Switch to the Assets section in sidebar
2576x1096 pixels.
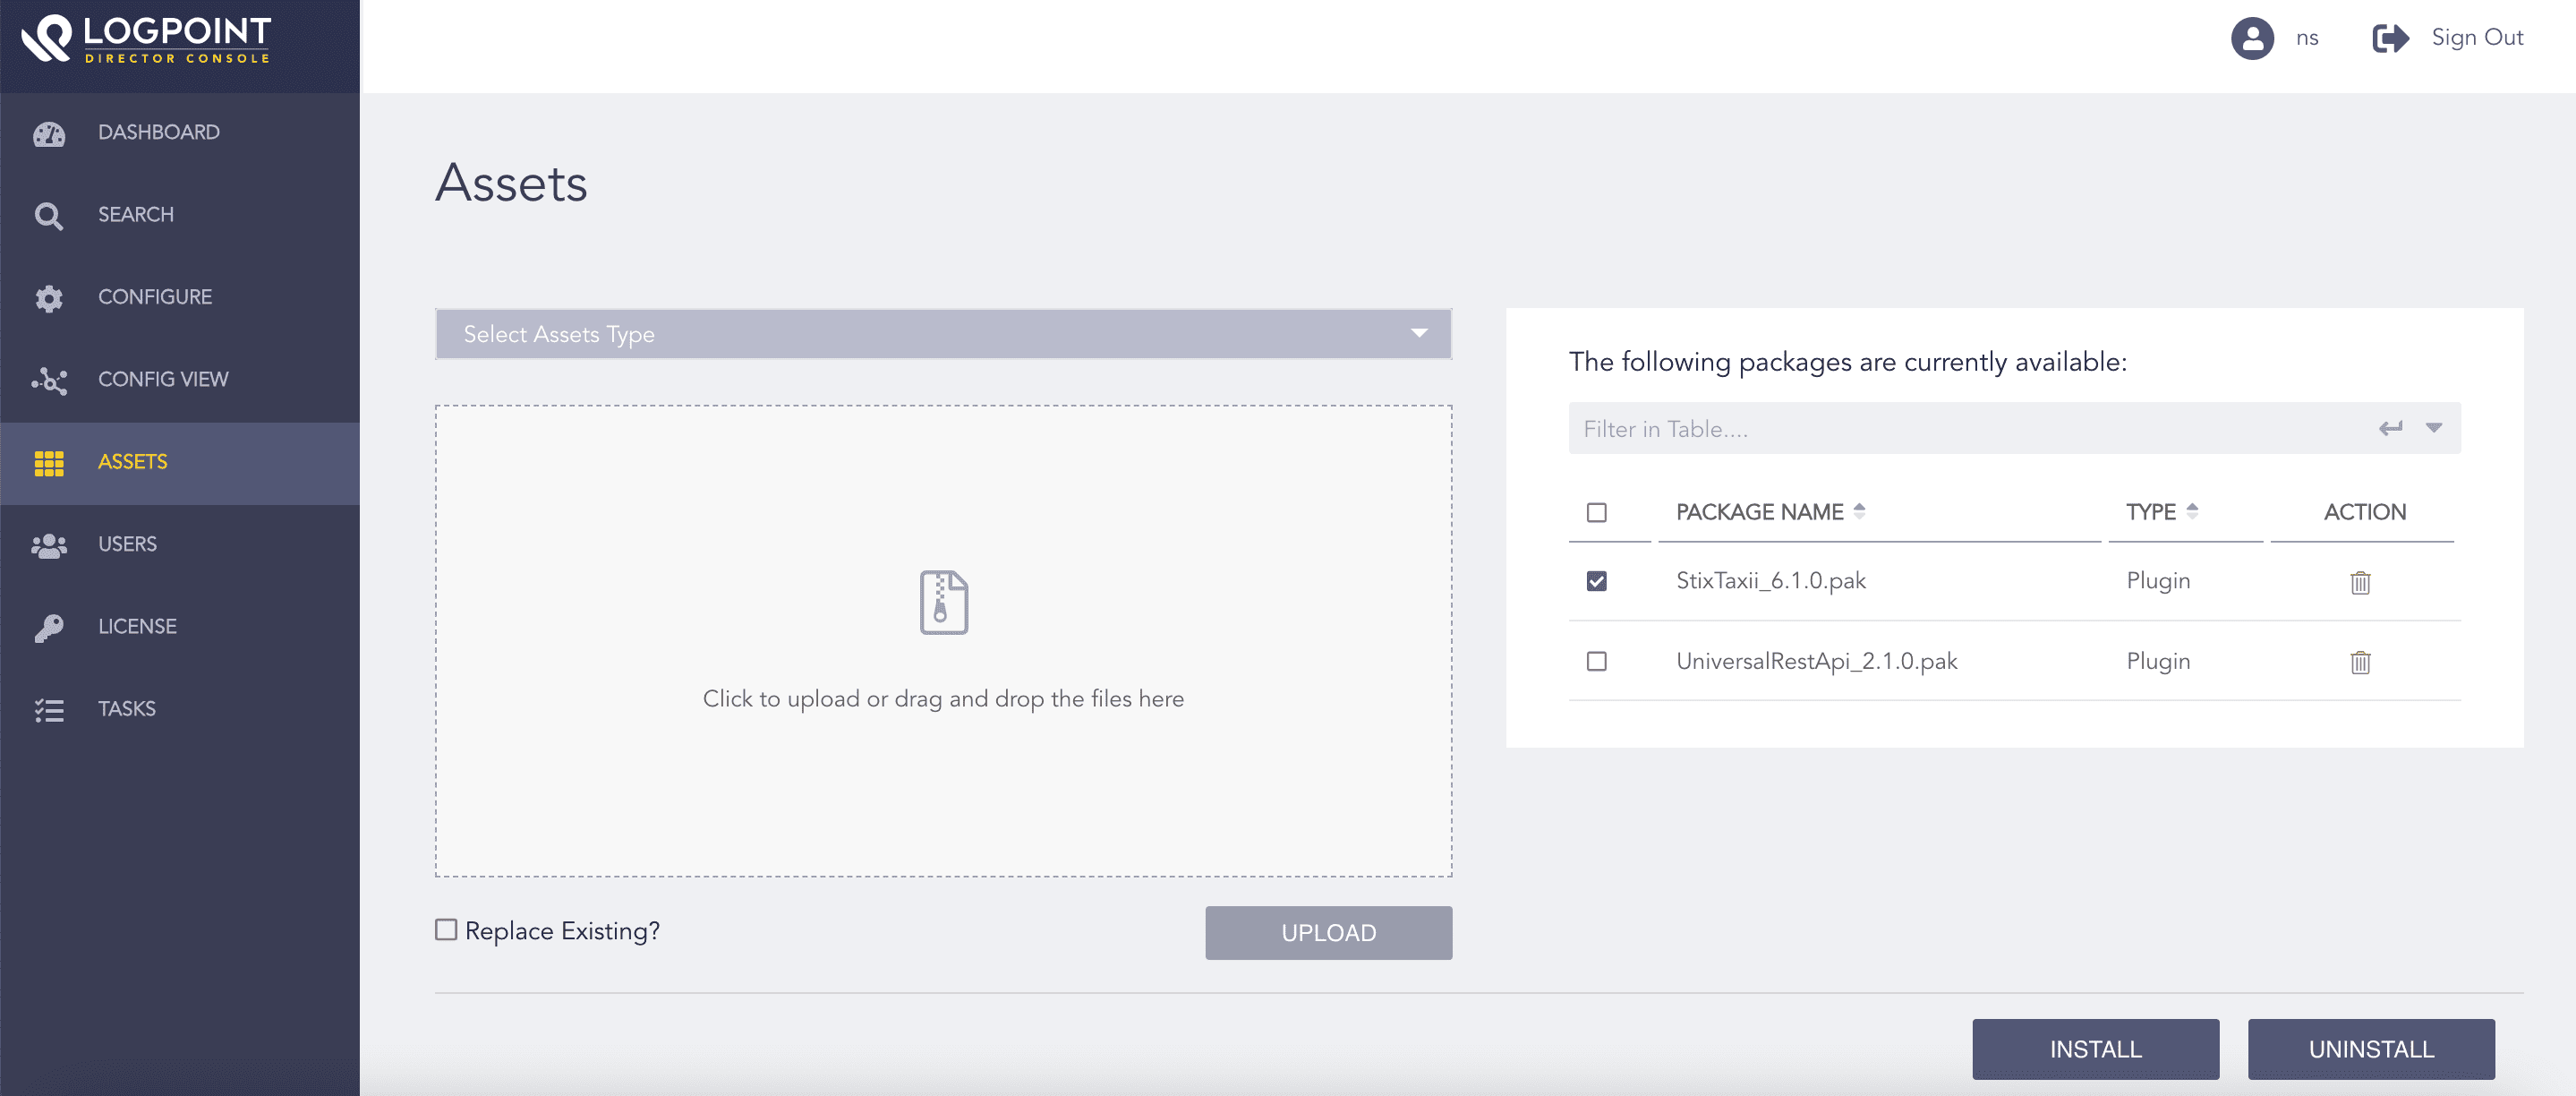[48, 462]
